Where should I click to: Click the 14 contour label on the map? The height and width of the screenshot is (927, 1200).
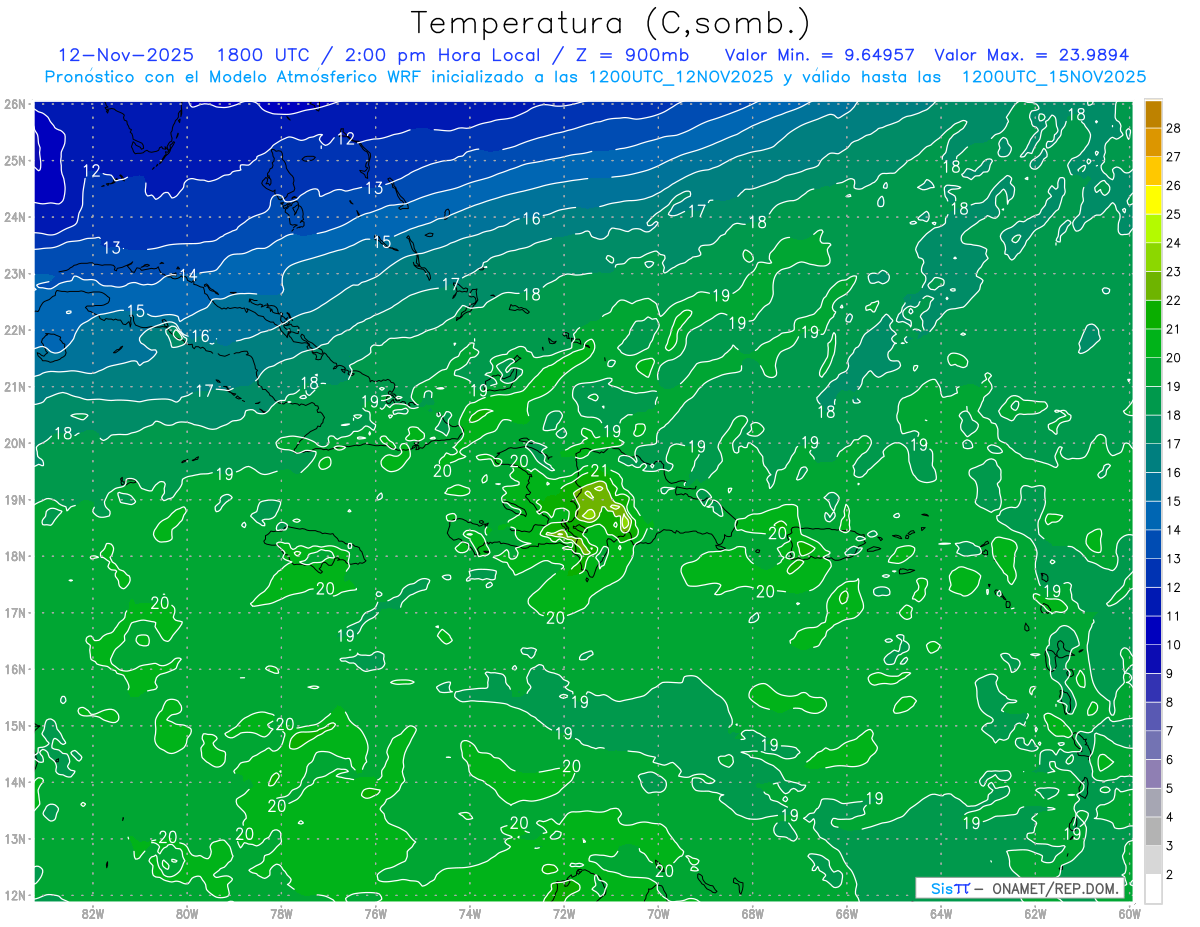[188, 275]
